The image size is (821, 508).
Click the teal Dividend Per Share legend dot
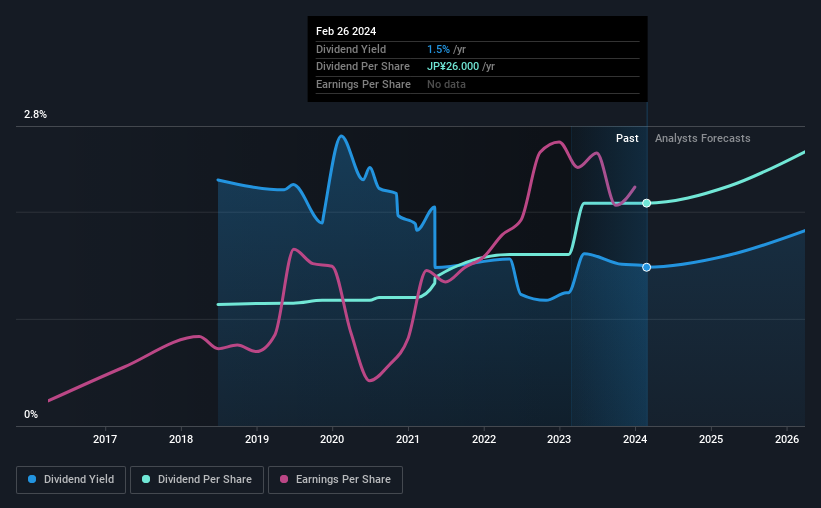(146, 479)
